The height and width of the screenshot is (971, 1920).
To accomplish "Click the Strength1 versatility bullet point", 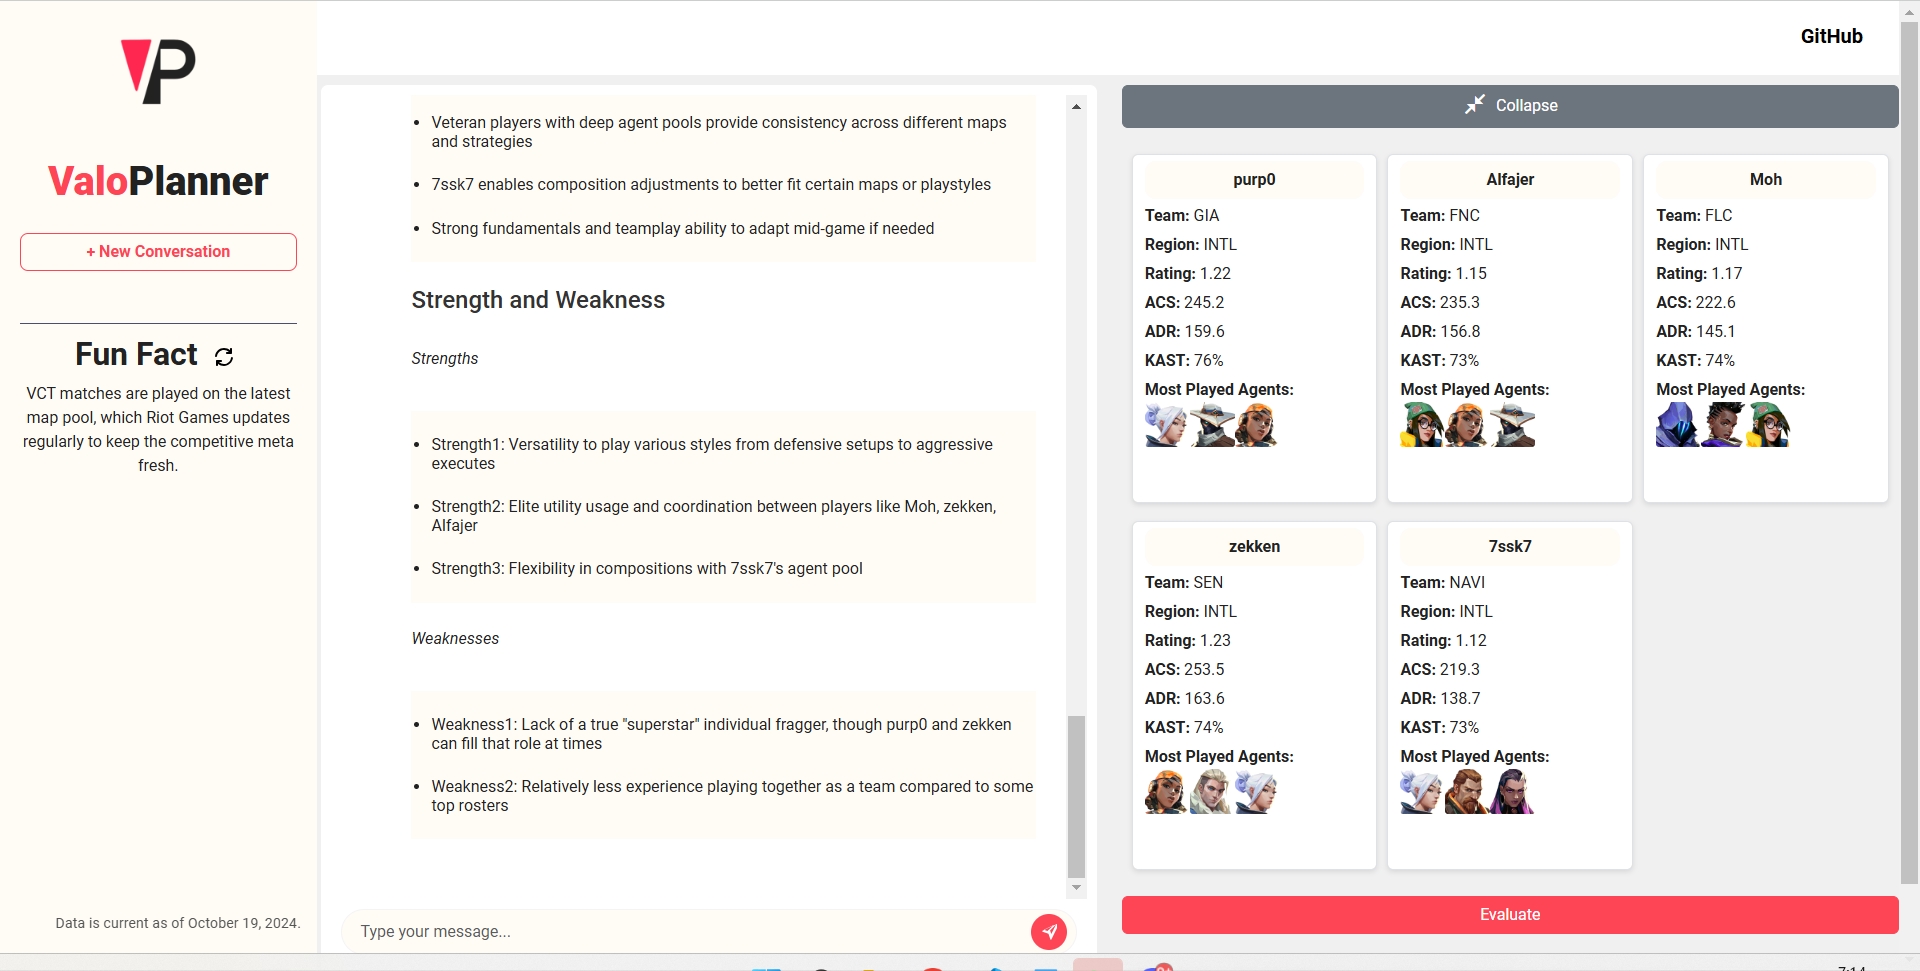I will pyautogui.click(x=712, y=454).
